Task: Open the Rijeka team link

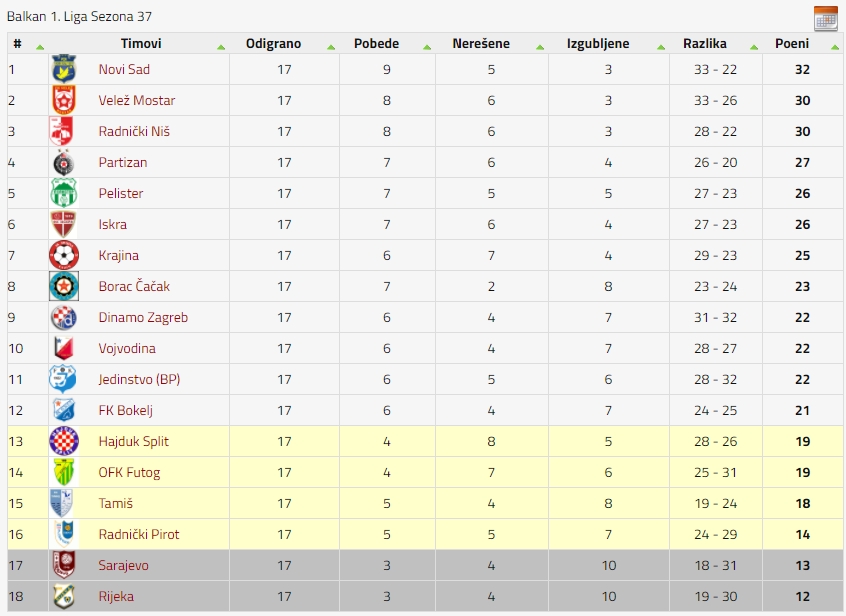Action: 116,597
